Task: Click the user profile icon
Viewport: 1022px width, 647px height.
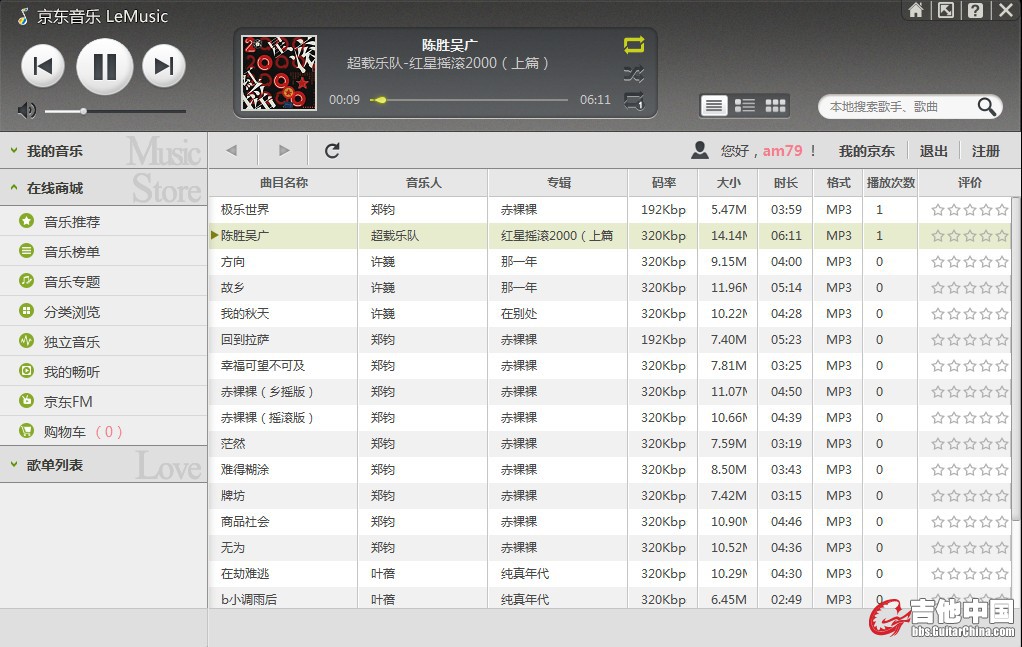Action: [699, 151]
